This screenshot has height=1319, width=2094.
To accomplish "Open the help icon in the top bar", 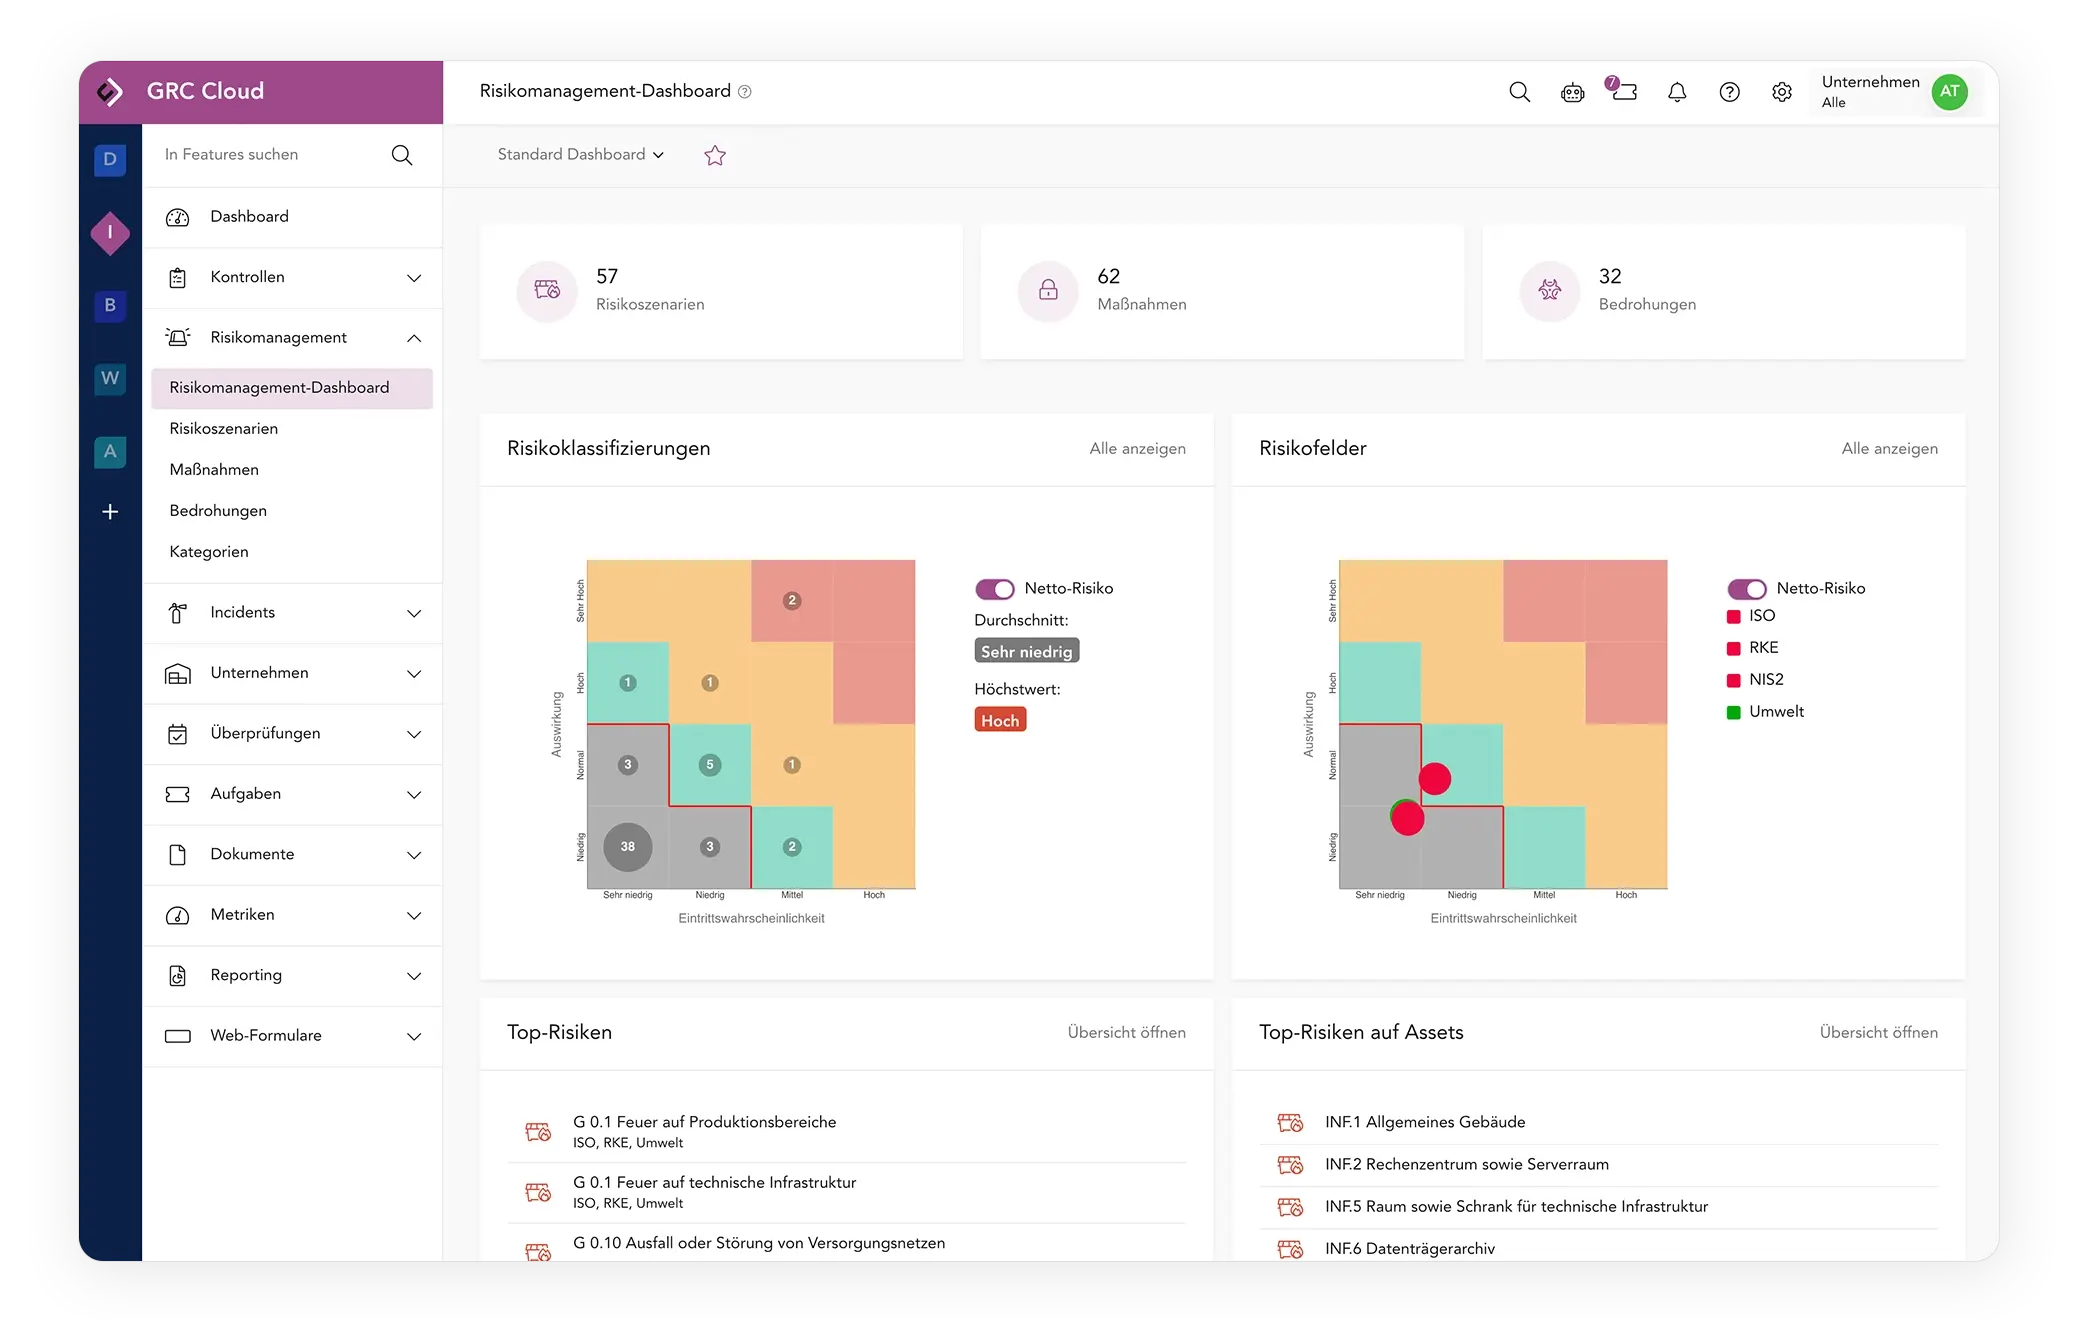I will point(1730,92).
